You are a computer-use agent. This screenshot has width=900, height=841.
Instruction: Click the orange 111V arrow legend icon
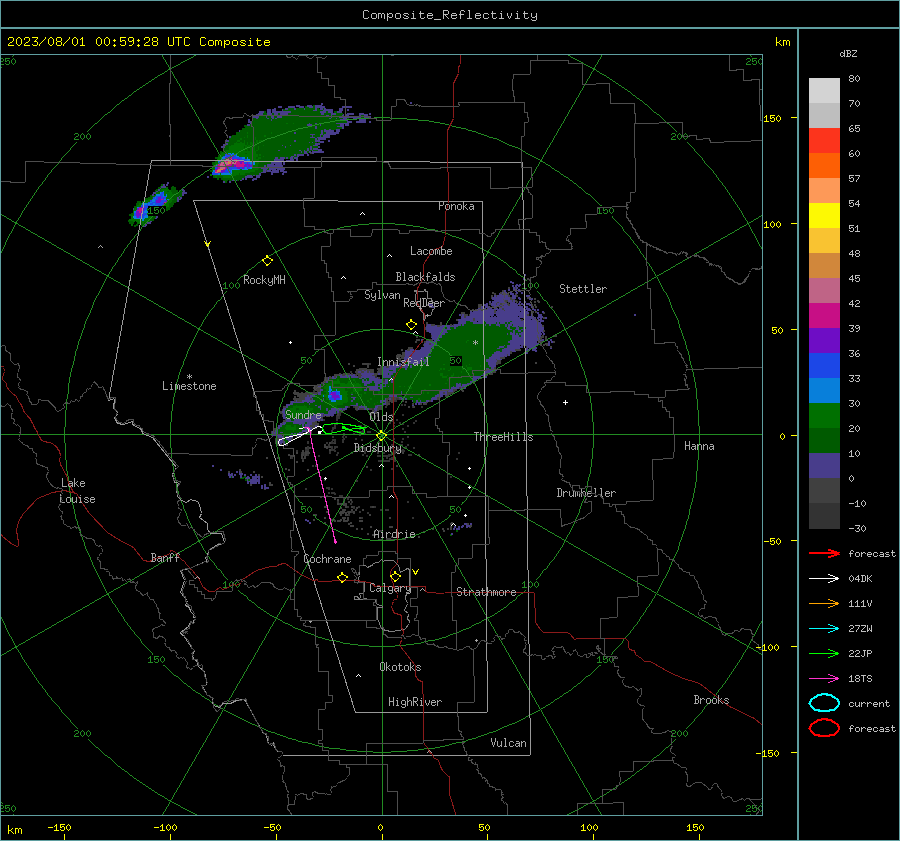[x=824, y=603]
